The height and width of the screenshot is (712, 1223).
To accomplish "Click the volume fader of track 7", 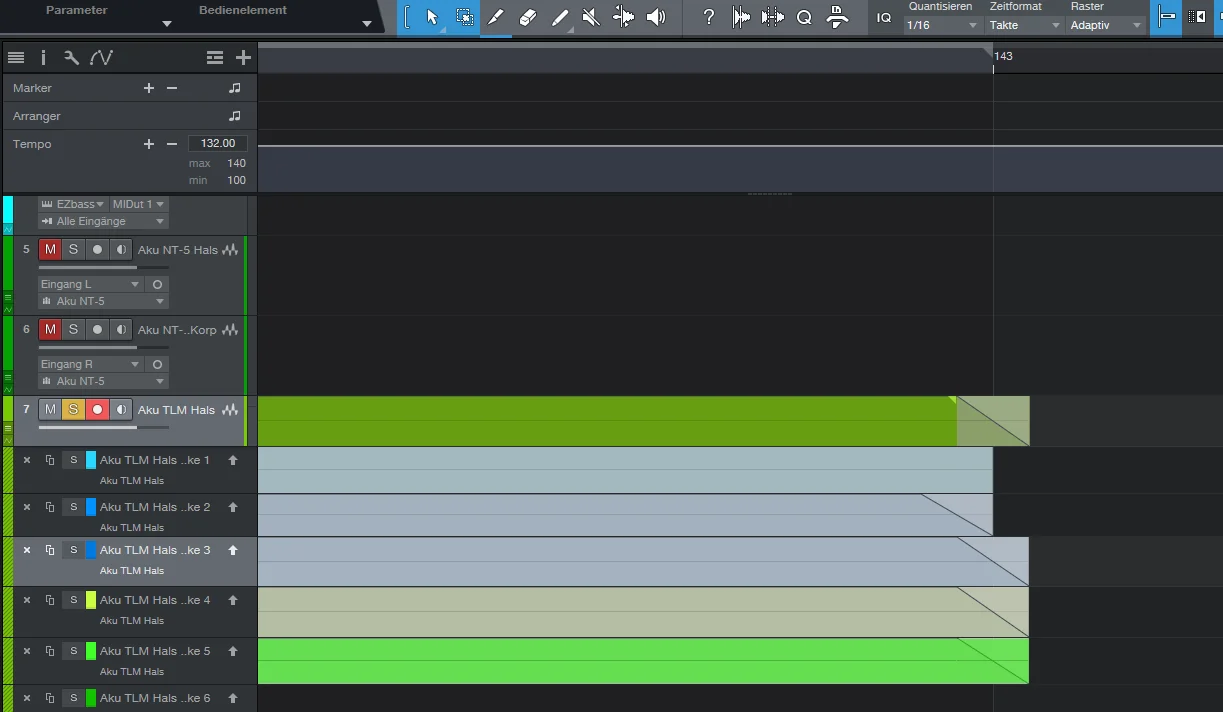I will tap(103, 427).
